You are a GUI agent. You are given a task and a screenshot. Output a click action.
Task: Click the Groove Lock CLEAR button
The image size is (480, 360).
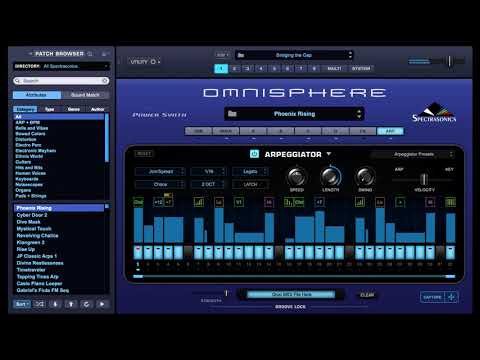tap(367, 295)
